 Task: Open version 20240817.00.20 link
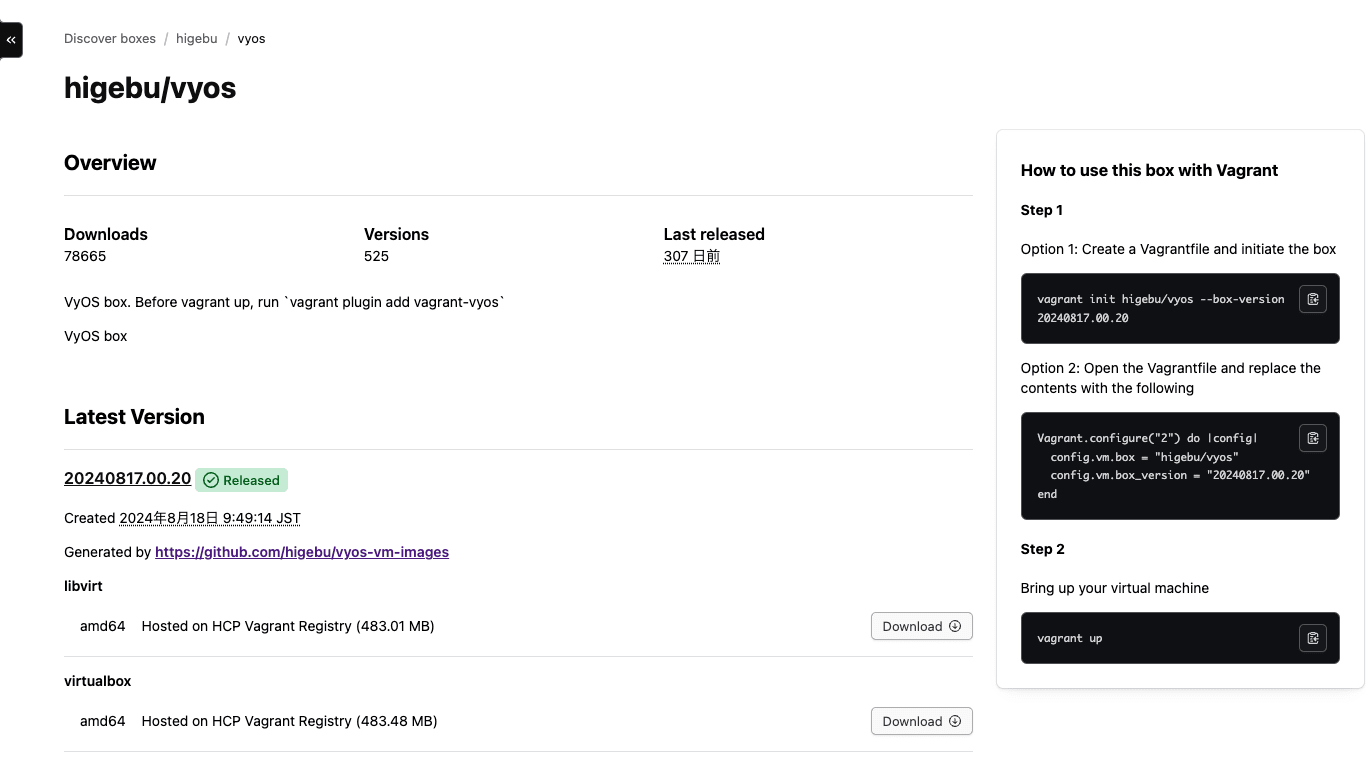[x=127, y=478]
